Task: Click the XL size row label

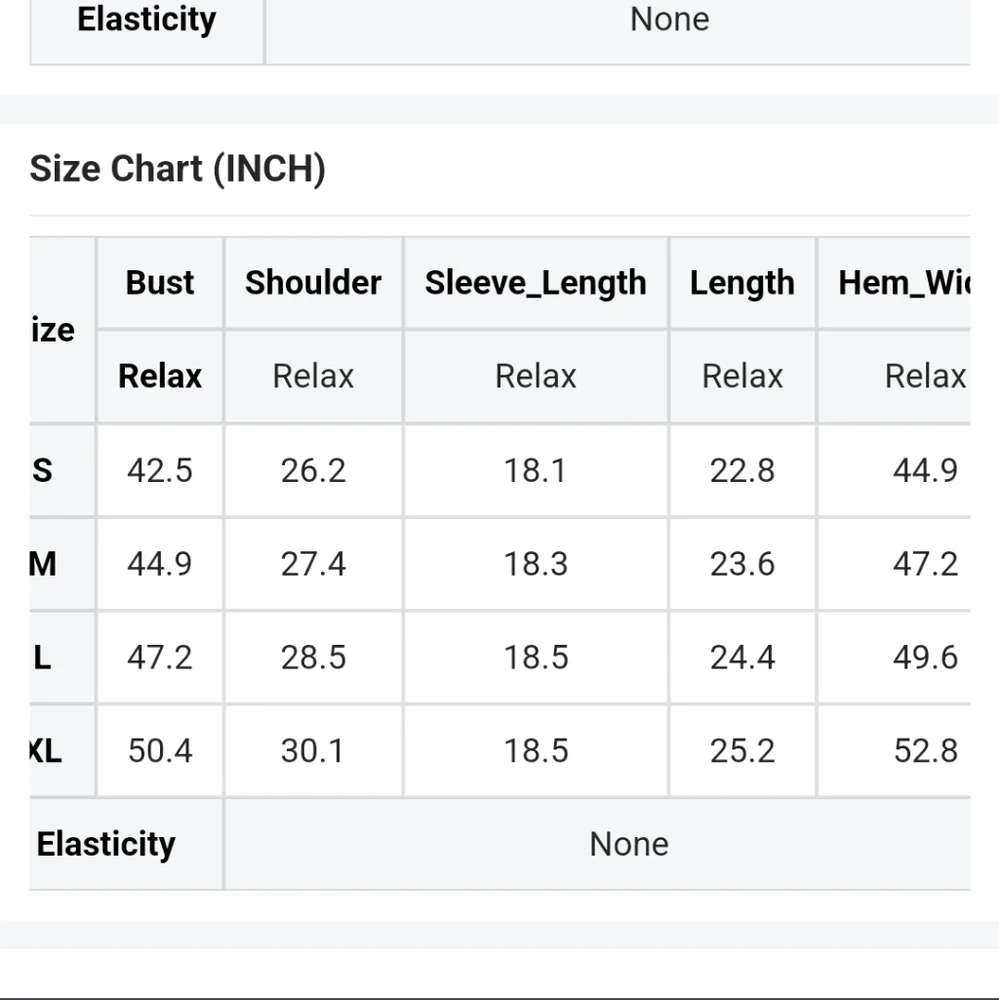Action: (x=45, y=751)
